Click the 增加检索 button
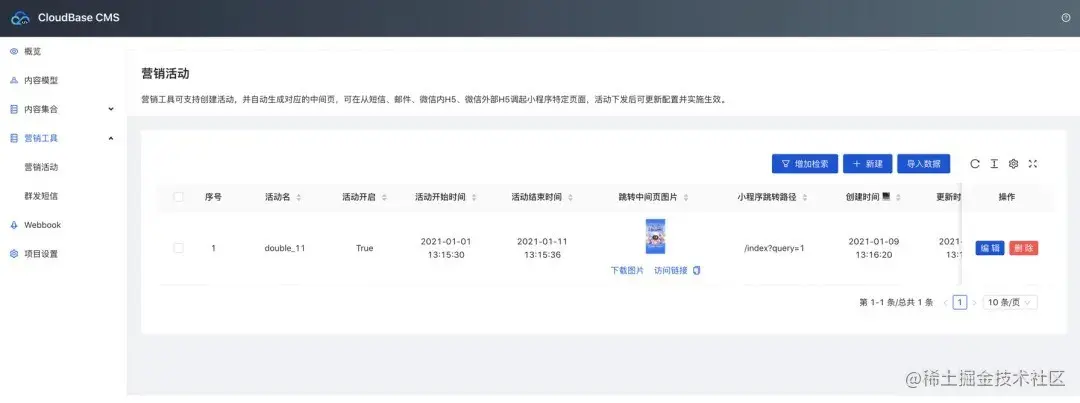Viewport: 1080px width, 403px height. [804, 164]
